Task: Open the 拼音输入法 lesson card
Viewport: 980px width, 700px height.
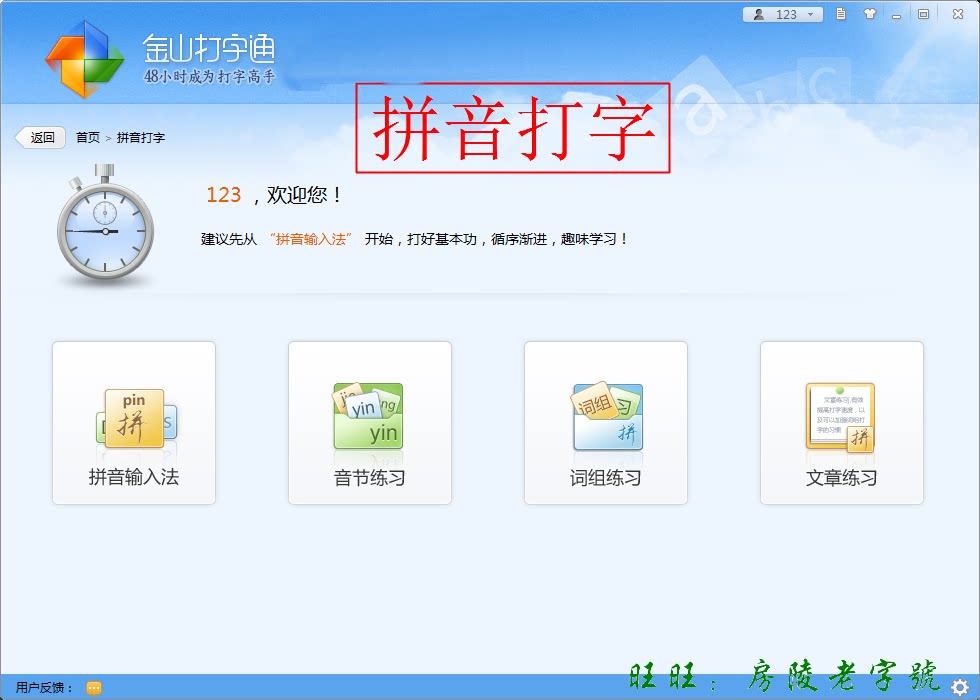Action: pyautogui.click(x=134, y=422)
